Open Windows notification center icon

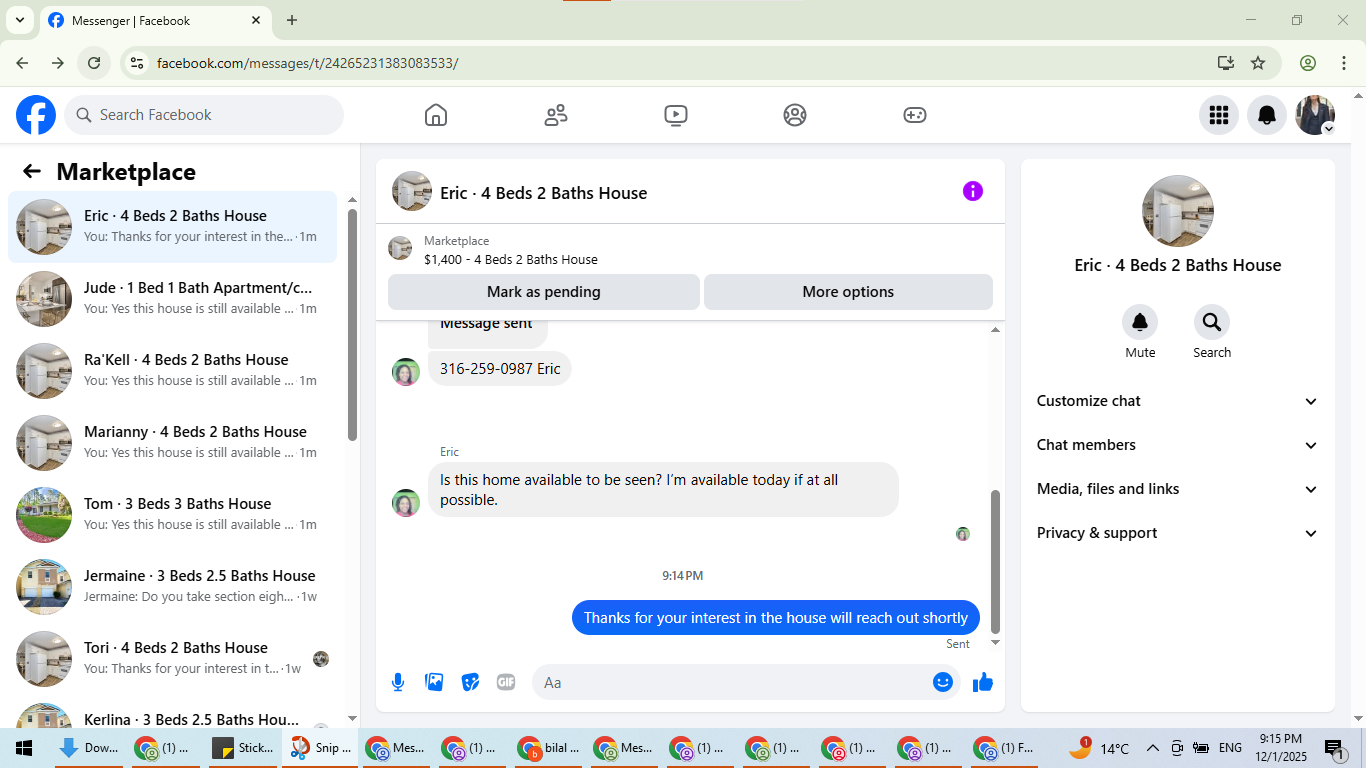(x=1333, y=748)
